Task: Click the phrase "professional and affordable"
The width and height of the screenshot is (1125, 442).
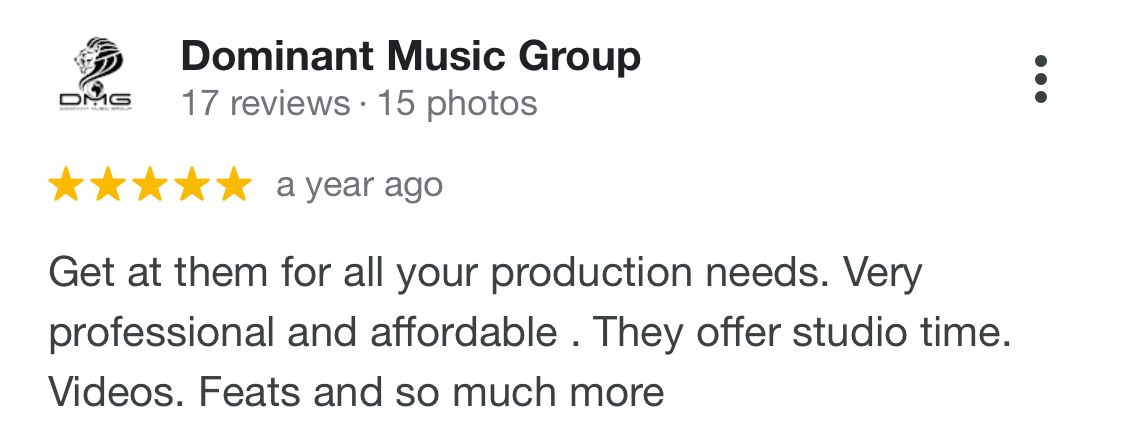Action: pyautogui.click(x=302, y=332)
